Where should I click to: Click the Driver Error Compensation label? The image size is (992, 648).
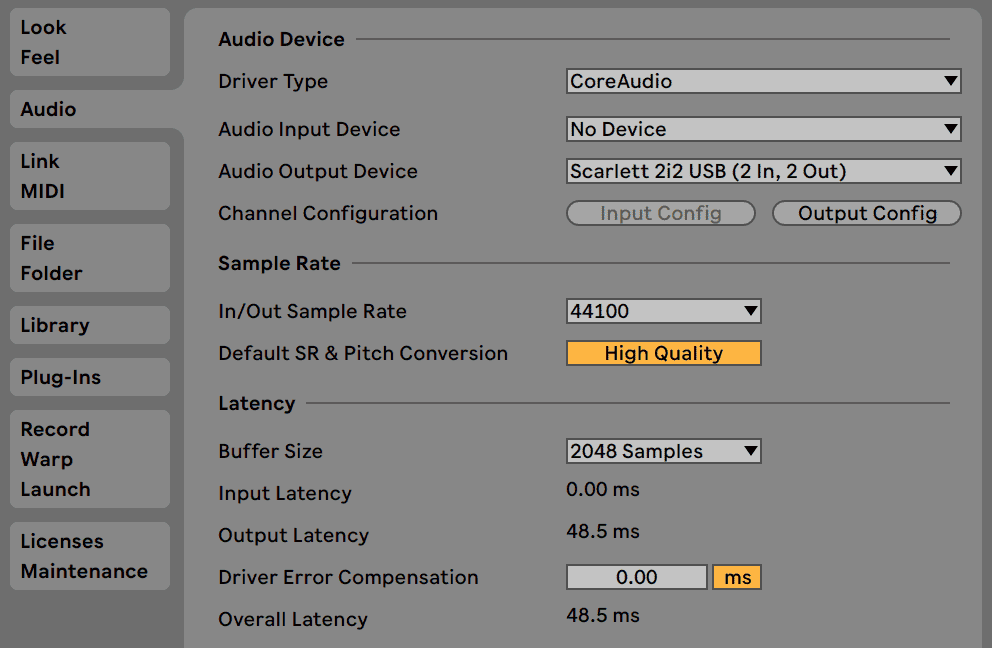click(349, 577)
